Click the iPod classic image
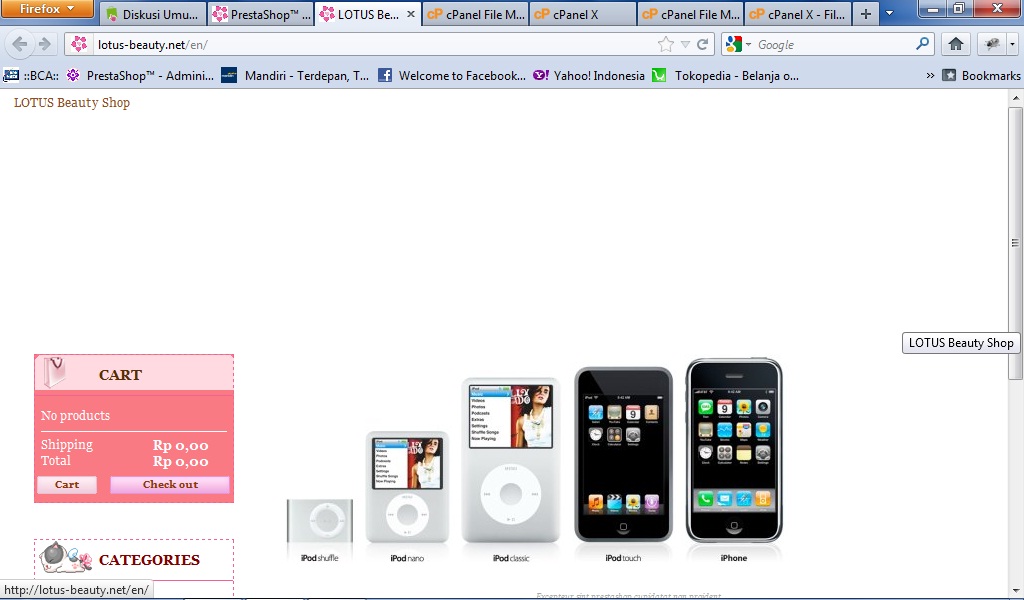The image size is (1024, 600). [x=511, y=460]
